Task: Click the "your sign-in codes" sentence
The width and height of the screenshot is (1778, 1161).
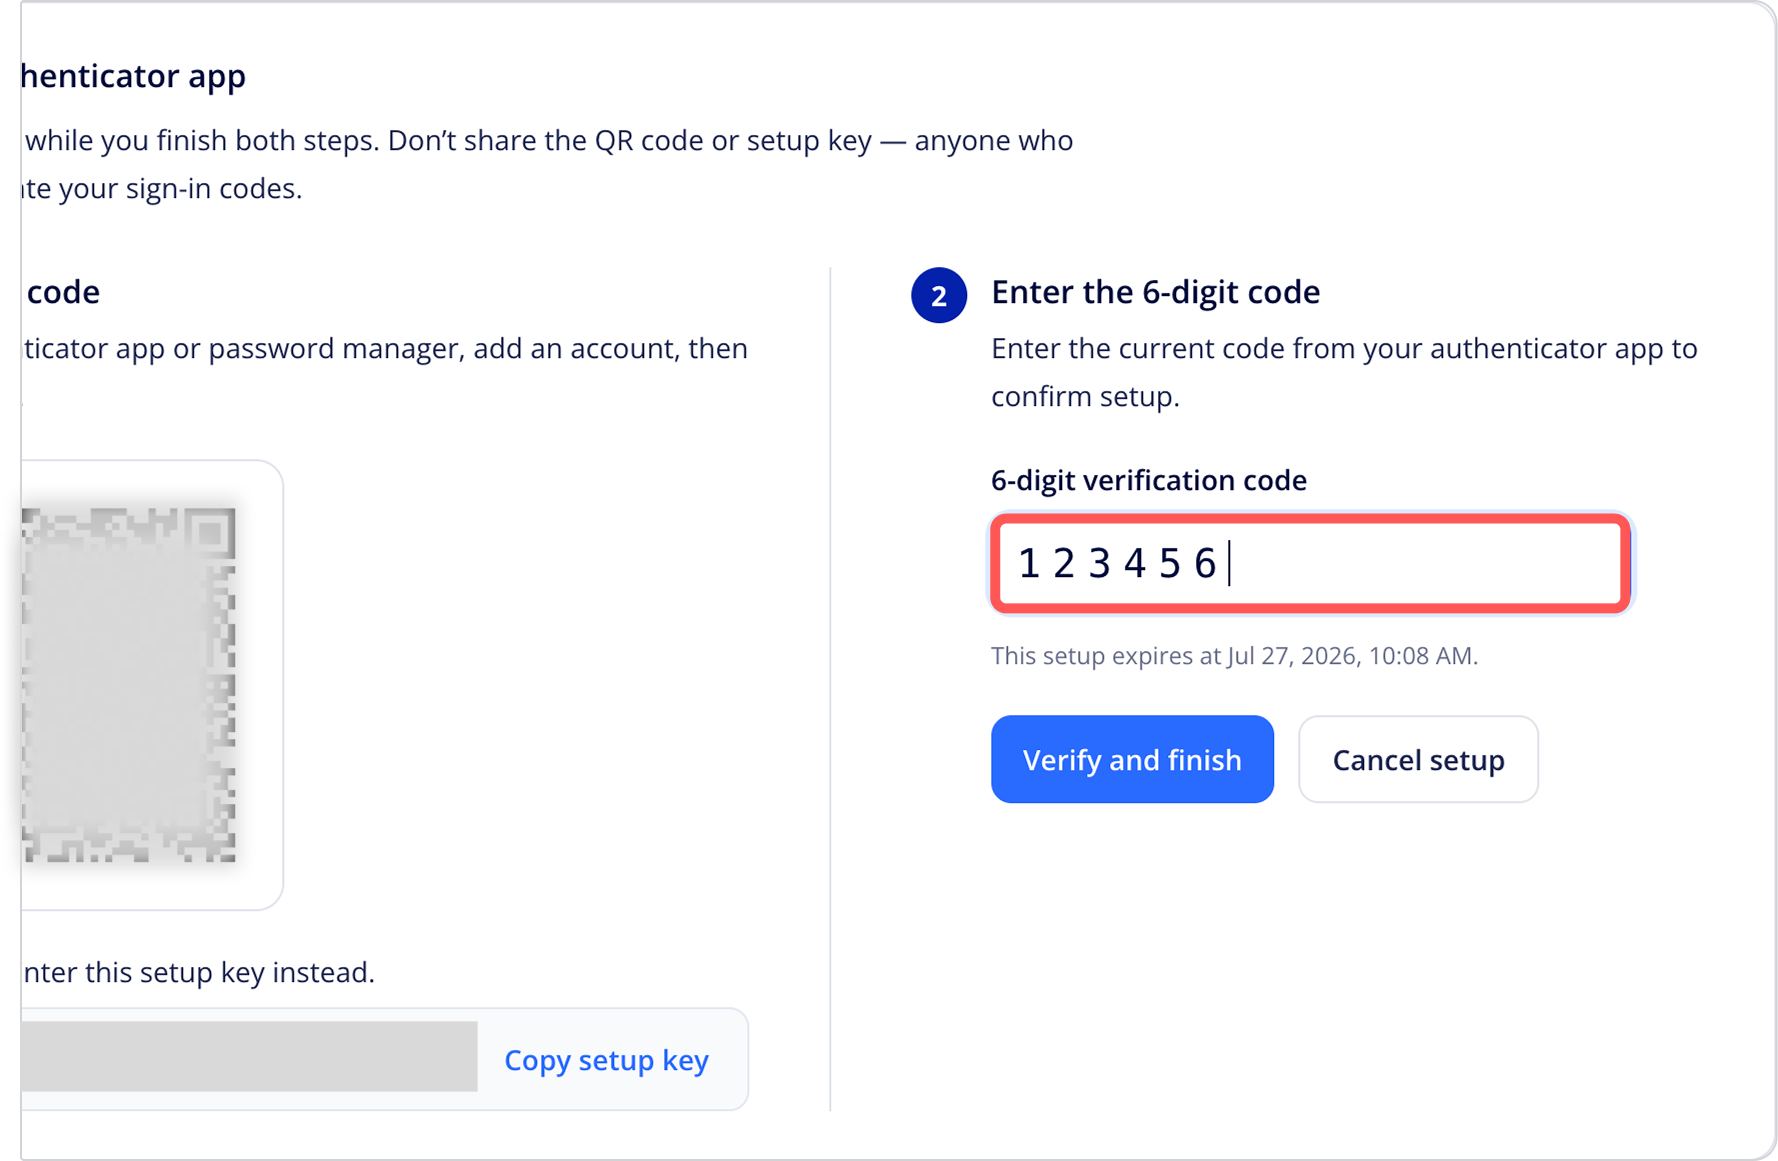Action: (x=162, y=188)
